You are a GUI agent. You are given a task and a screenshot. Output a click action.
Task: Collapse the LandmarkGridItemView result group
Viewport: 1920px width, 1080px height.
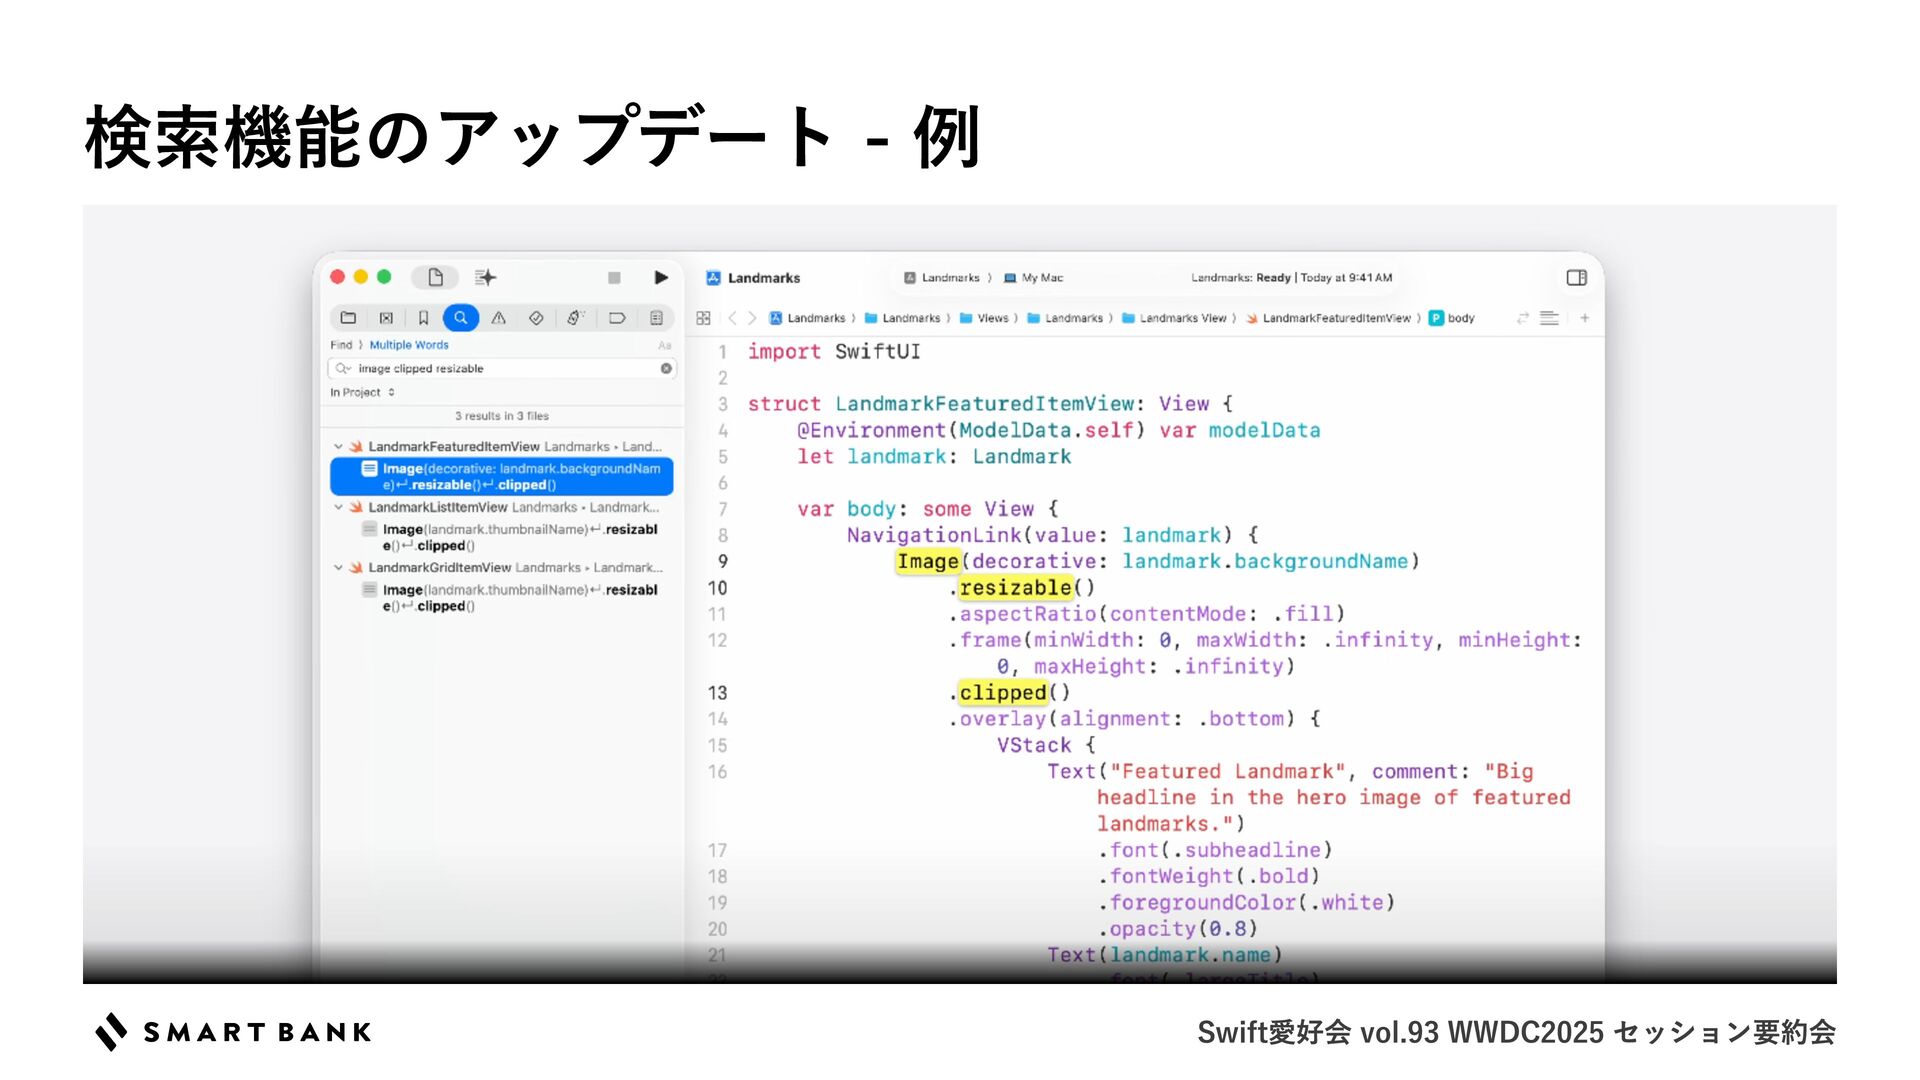[x=338, y=567]
